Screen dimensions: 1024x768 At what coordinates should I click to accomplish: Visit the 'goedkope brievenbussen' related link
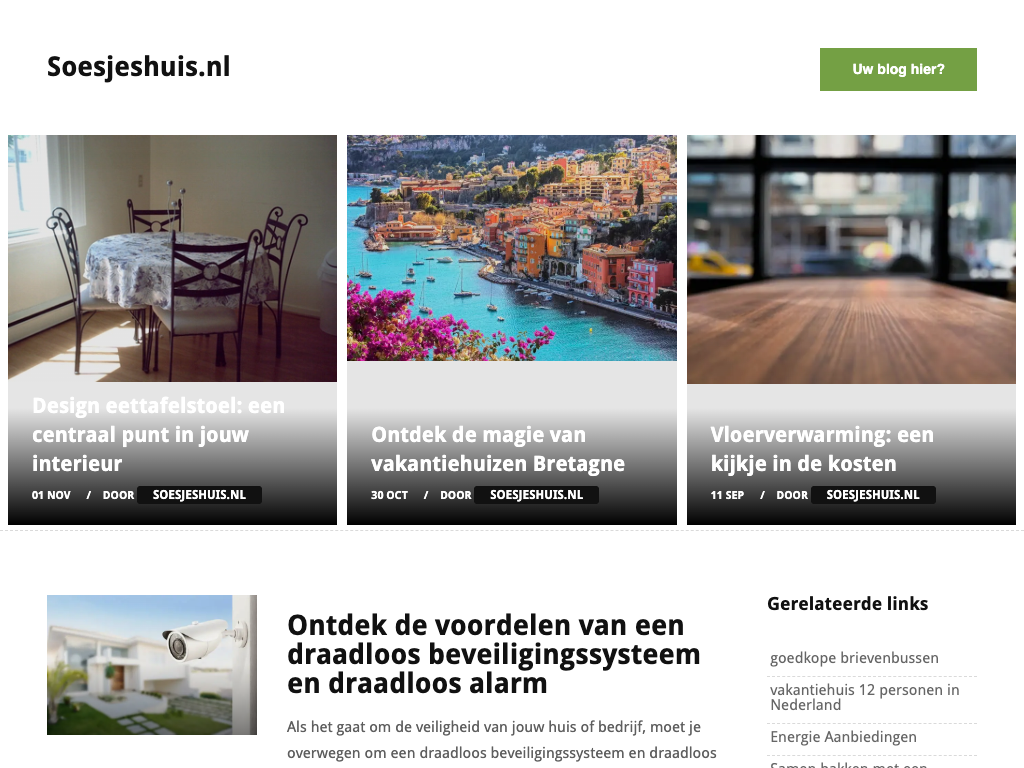pos(854,658)
